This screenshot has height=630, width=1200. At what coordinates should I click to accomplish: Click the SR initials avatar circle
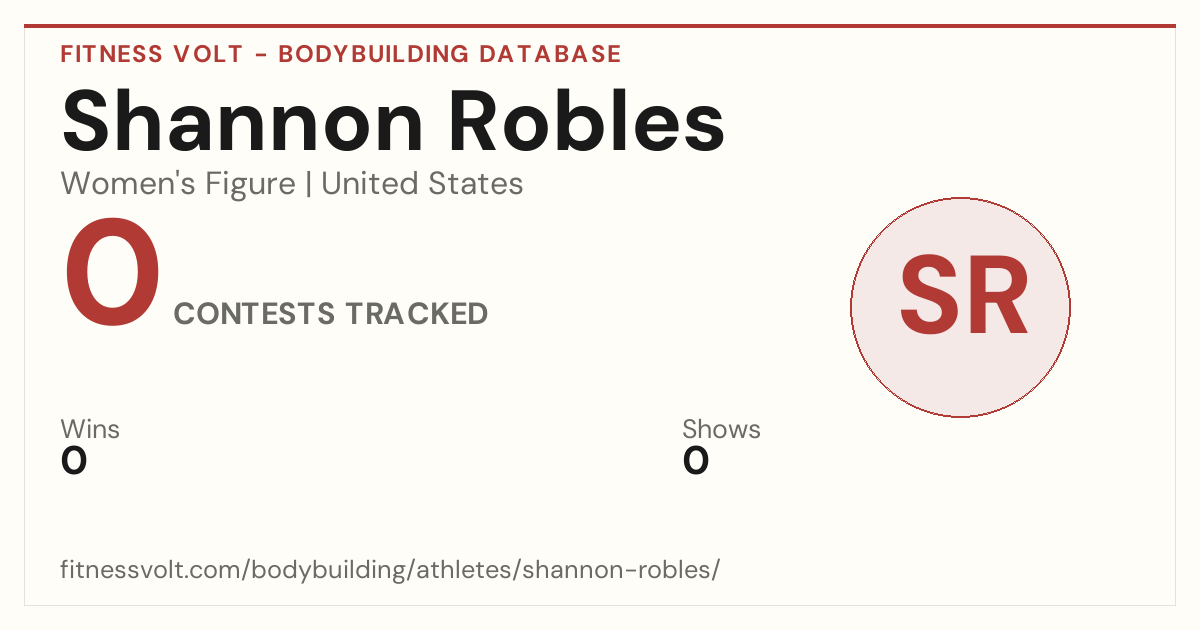coord(960,307)
